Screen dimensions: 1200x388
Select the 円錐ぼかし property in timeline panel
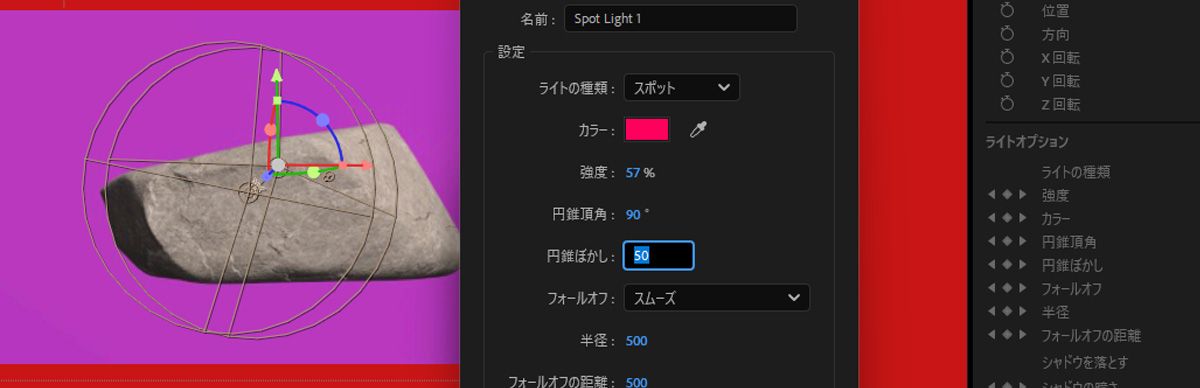1072,265
